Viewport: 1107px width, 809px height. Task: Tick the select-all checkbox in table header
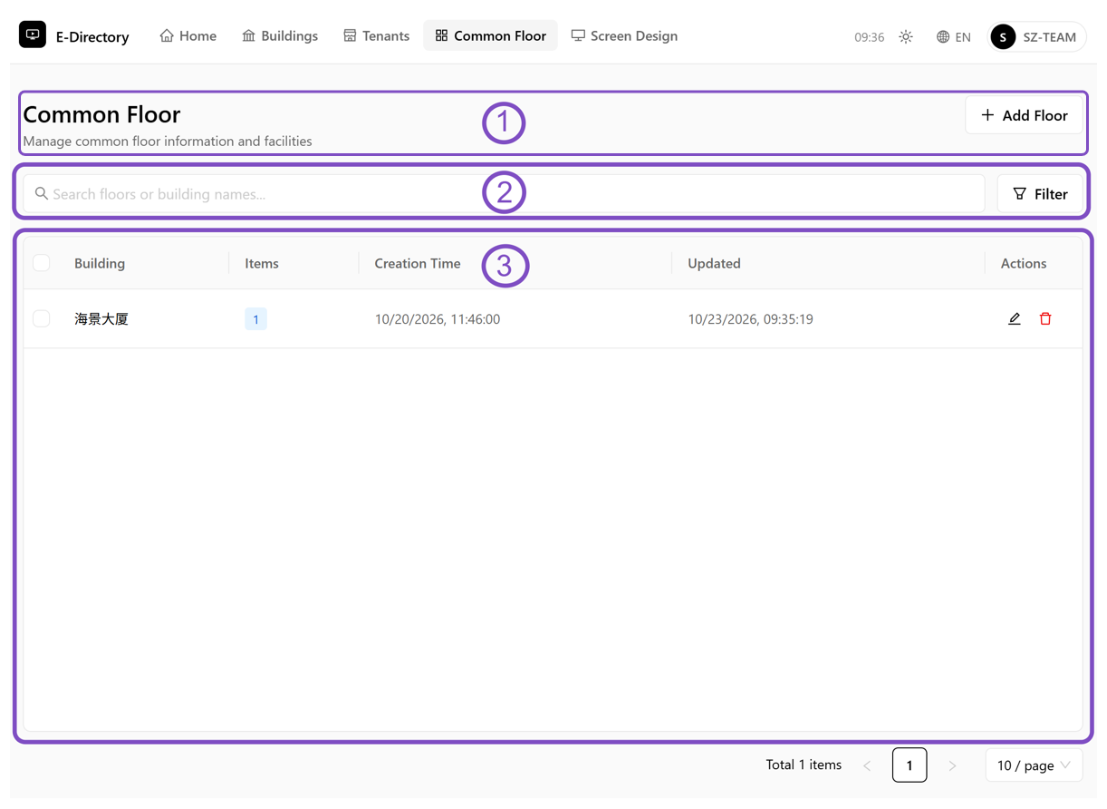42,263
